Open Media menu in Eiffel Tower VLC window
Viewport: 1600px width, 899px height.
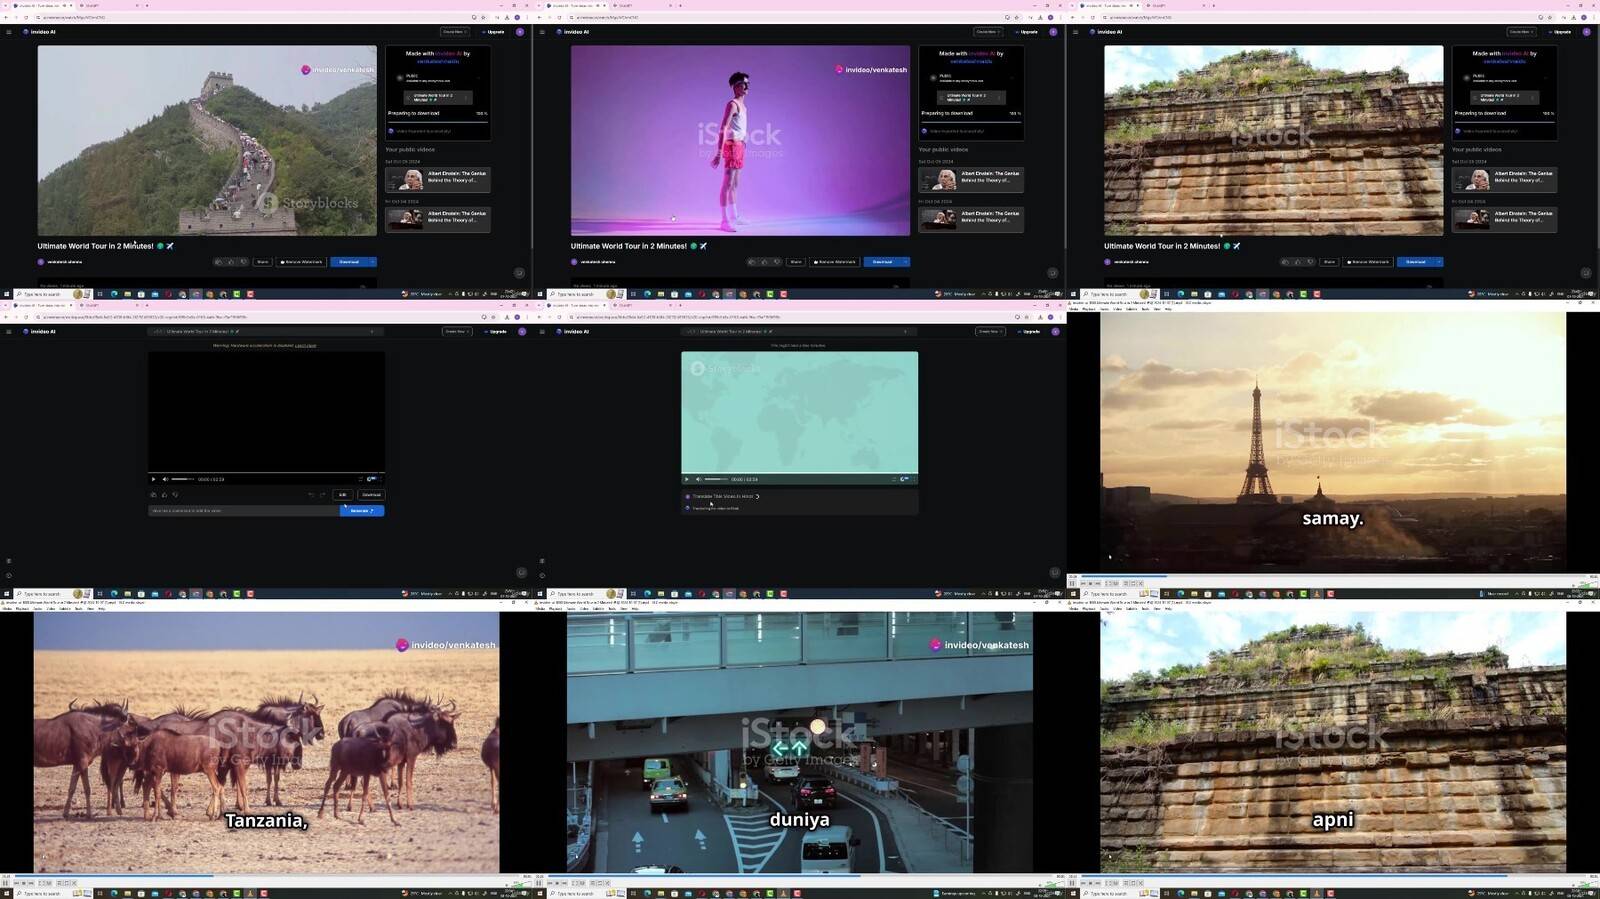pyautogui.click(x=1073, y=309)
